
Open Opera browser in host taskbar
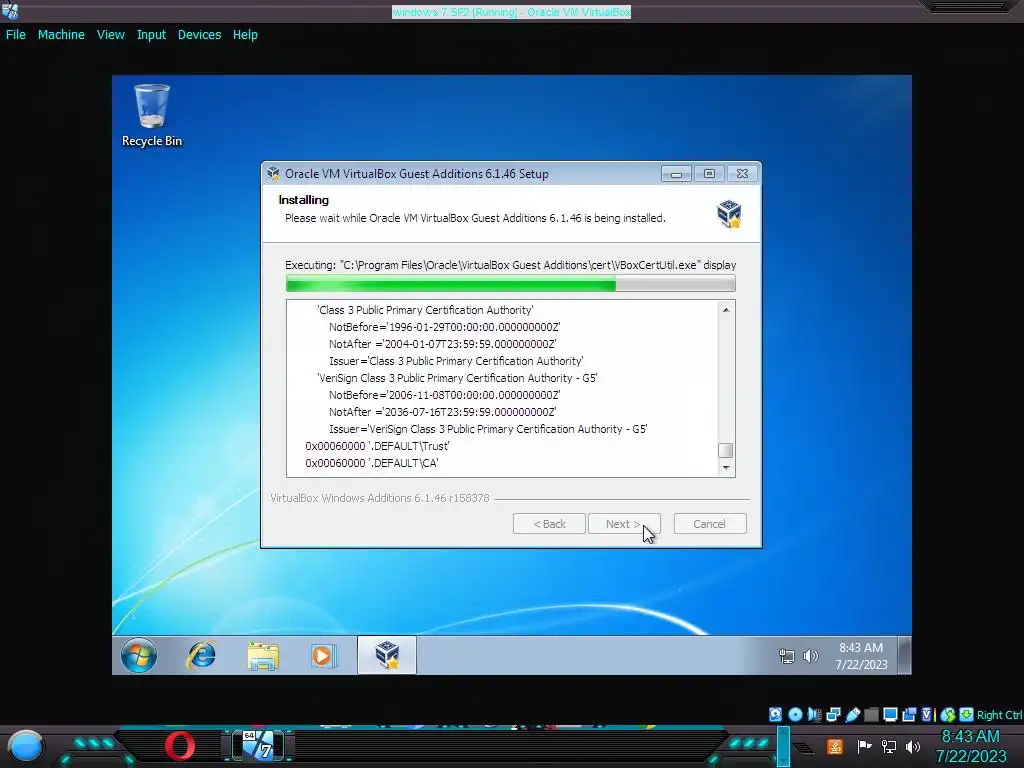pyautogui.click(x=180, y=746)
